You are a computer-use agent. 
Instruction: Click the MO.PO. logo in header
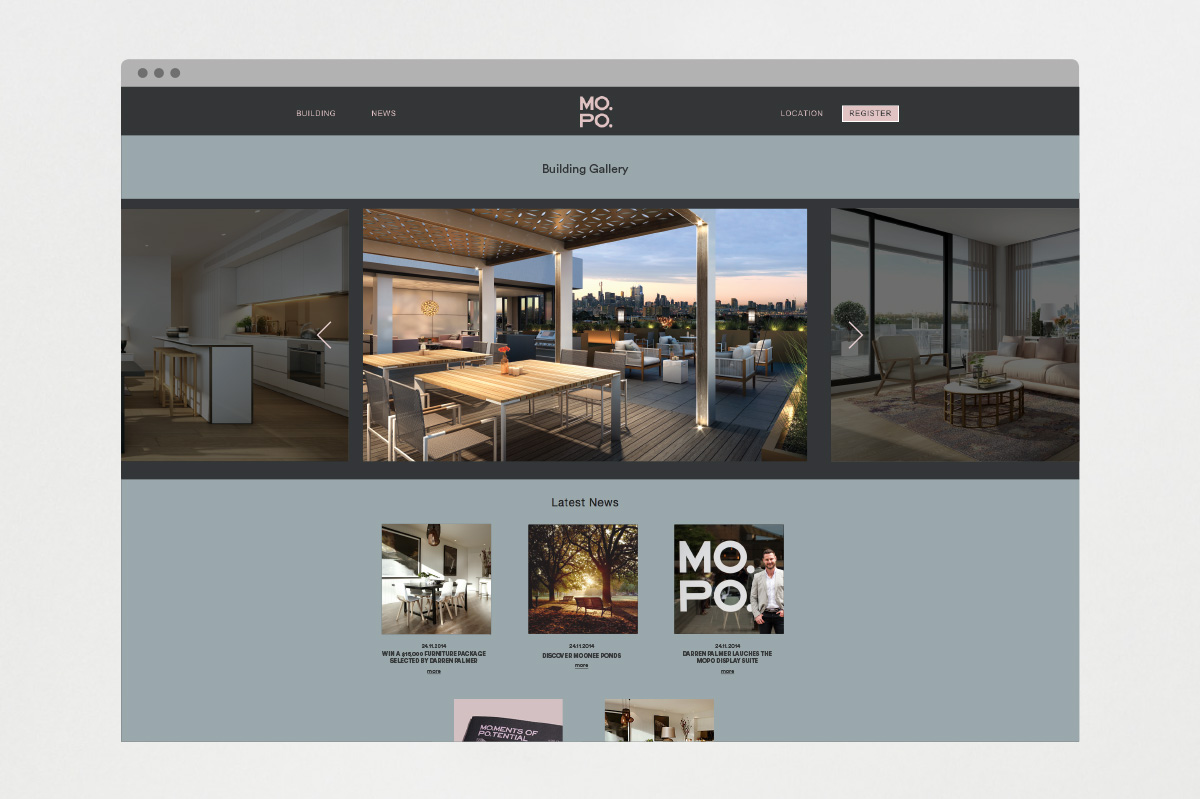coord(596,112)
